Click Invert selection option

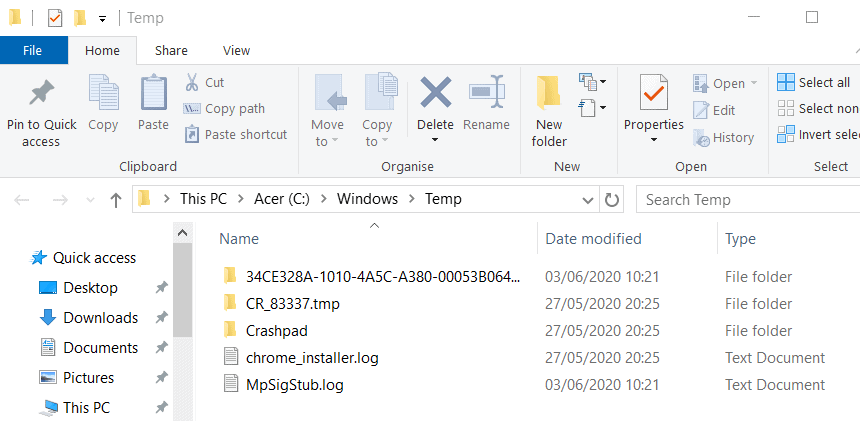tap(818, 134)
